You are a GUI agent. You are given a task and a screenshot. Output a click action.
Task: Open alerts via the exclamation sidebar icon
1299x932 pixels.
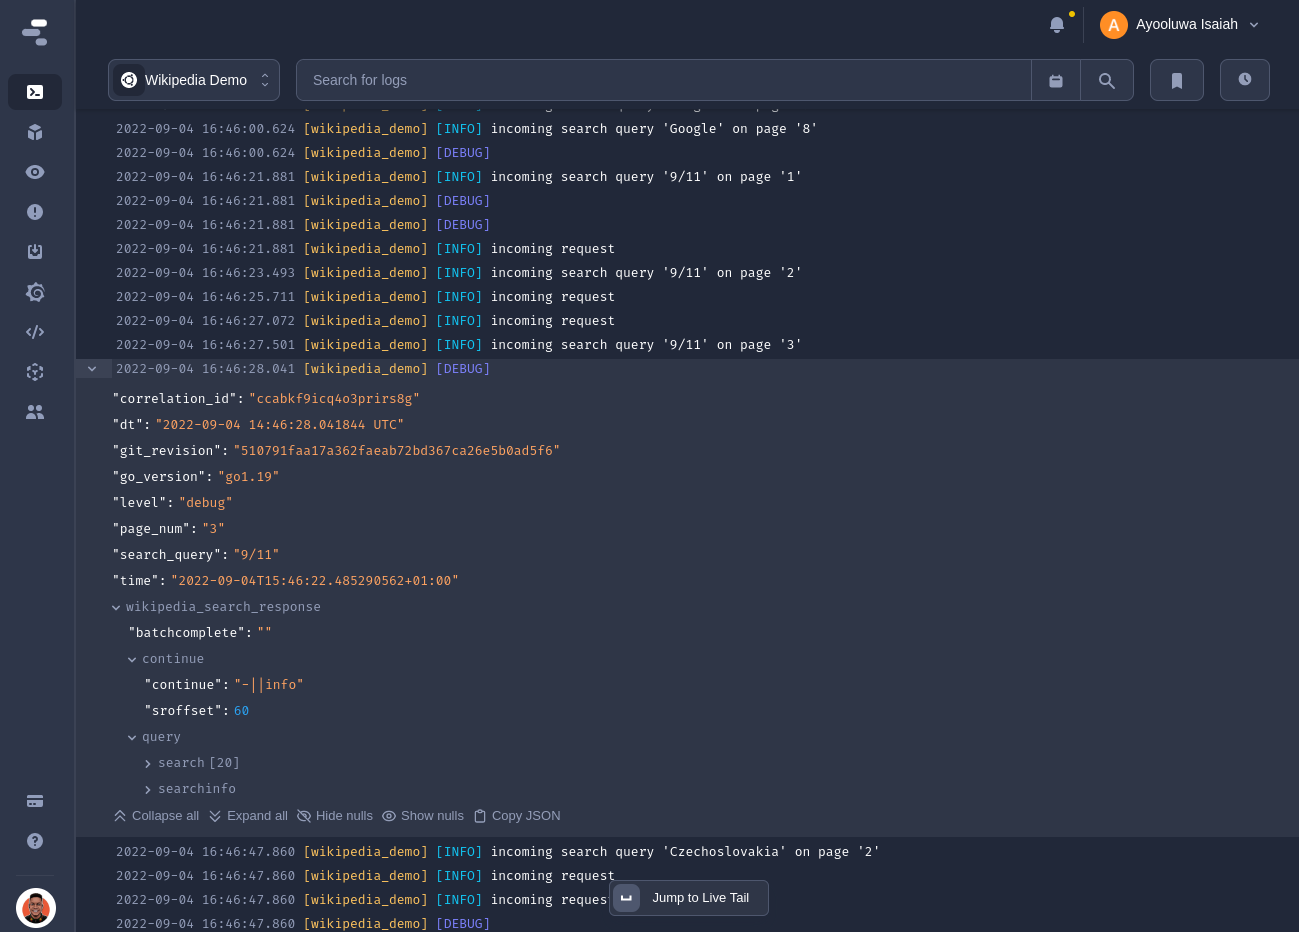pyautogui.click(x=35, y=212)
